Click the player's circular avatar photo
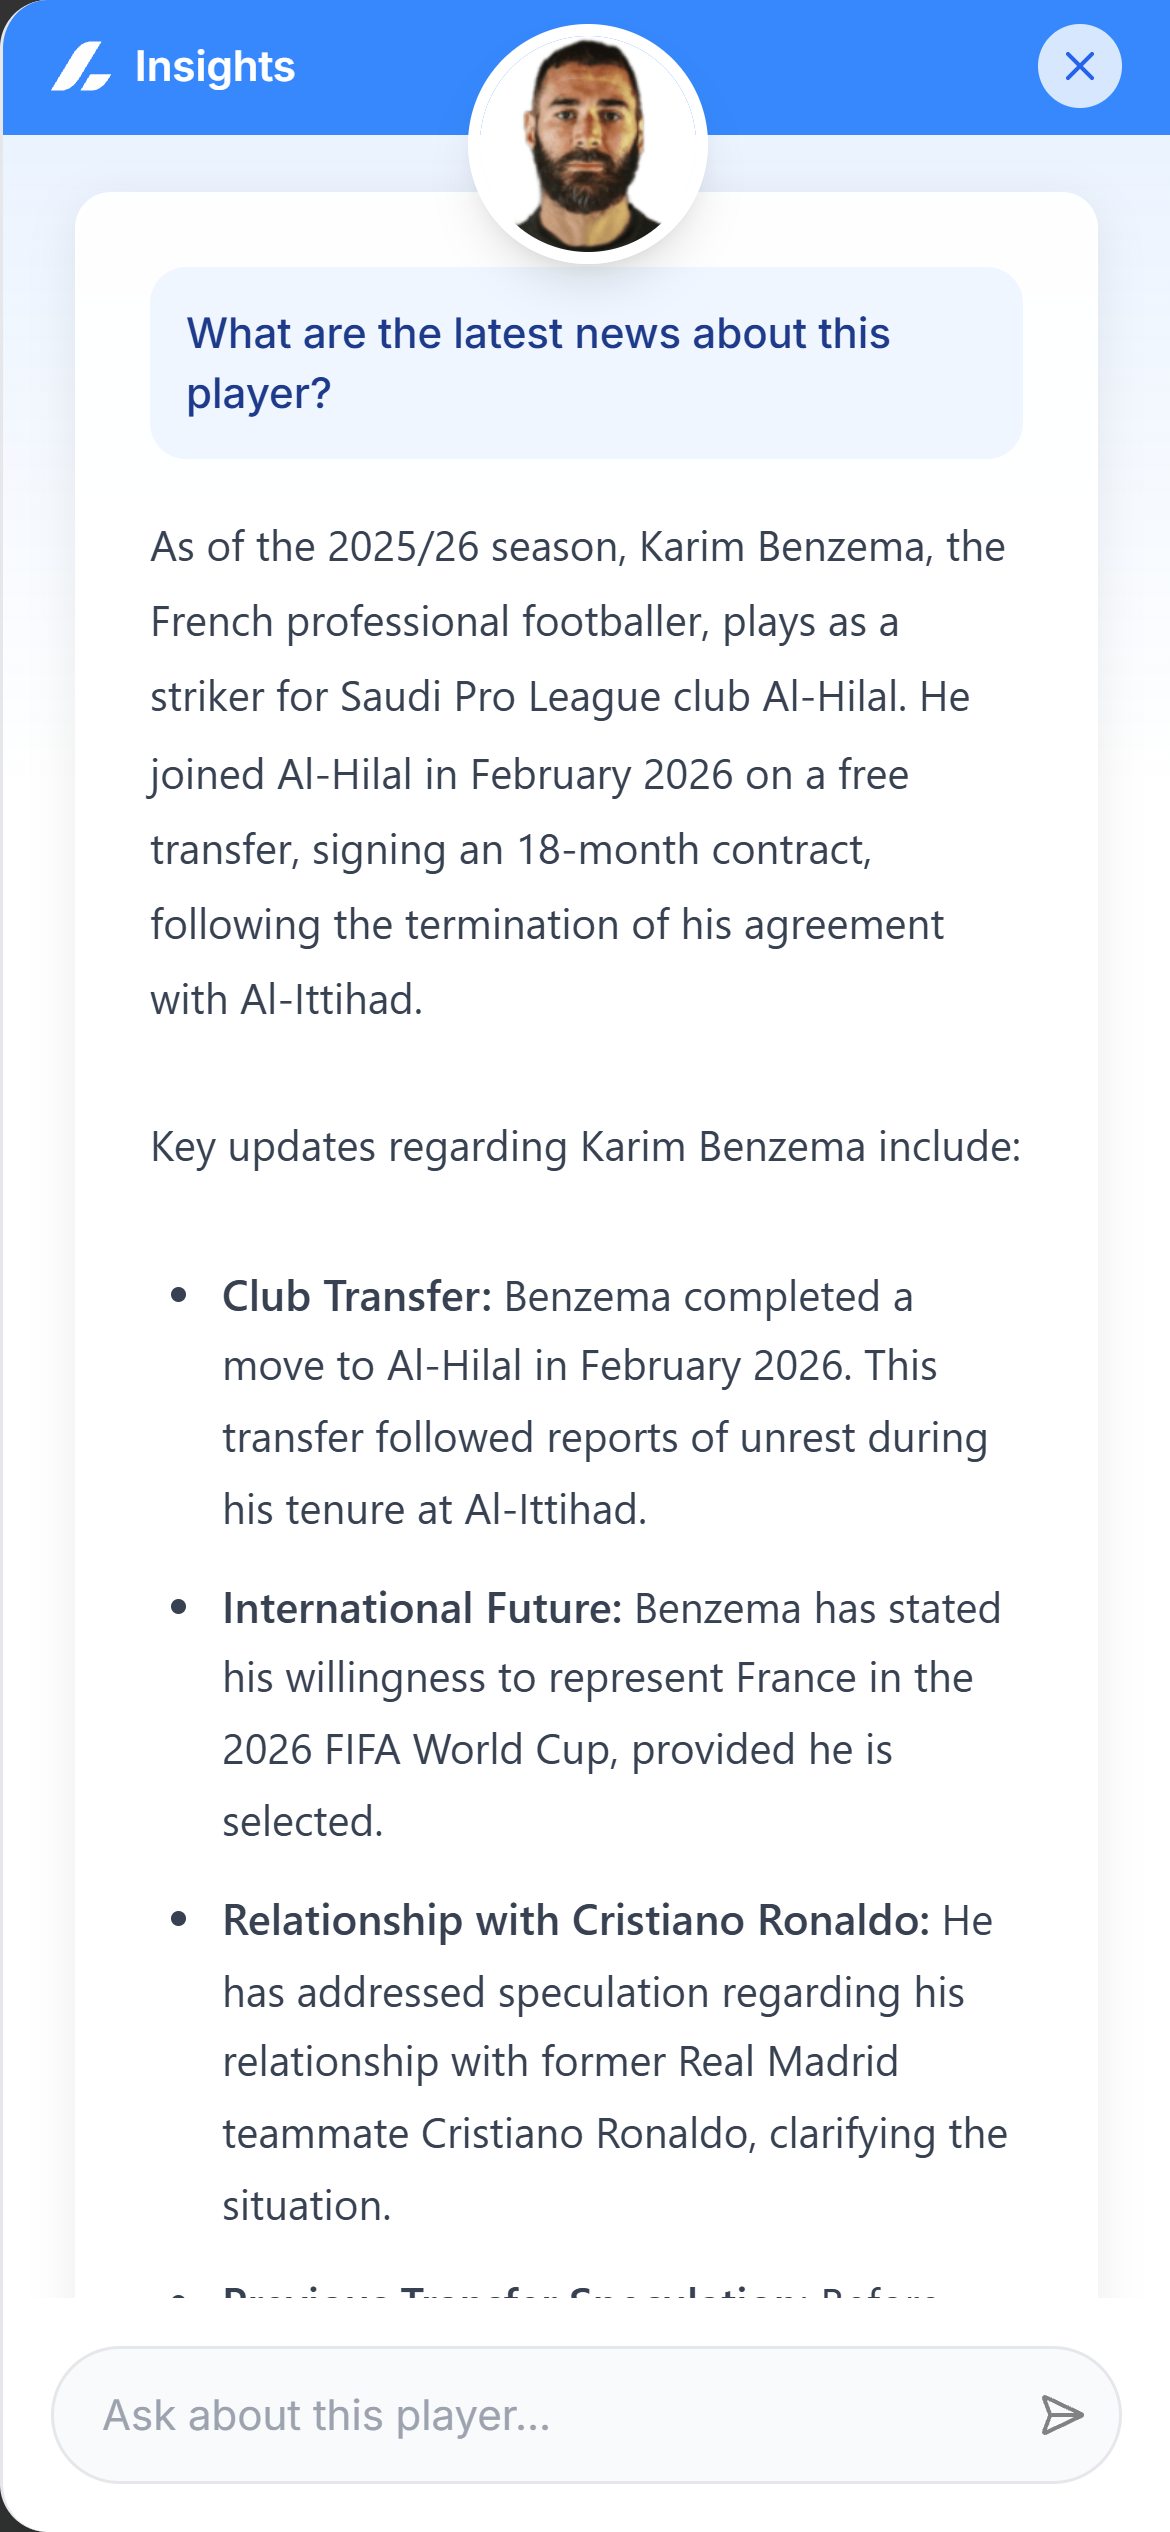Image resolution: width=1170 pixels, height=2532 pixels. 588,145
